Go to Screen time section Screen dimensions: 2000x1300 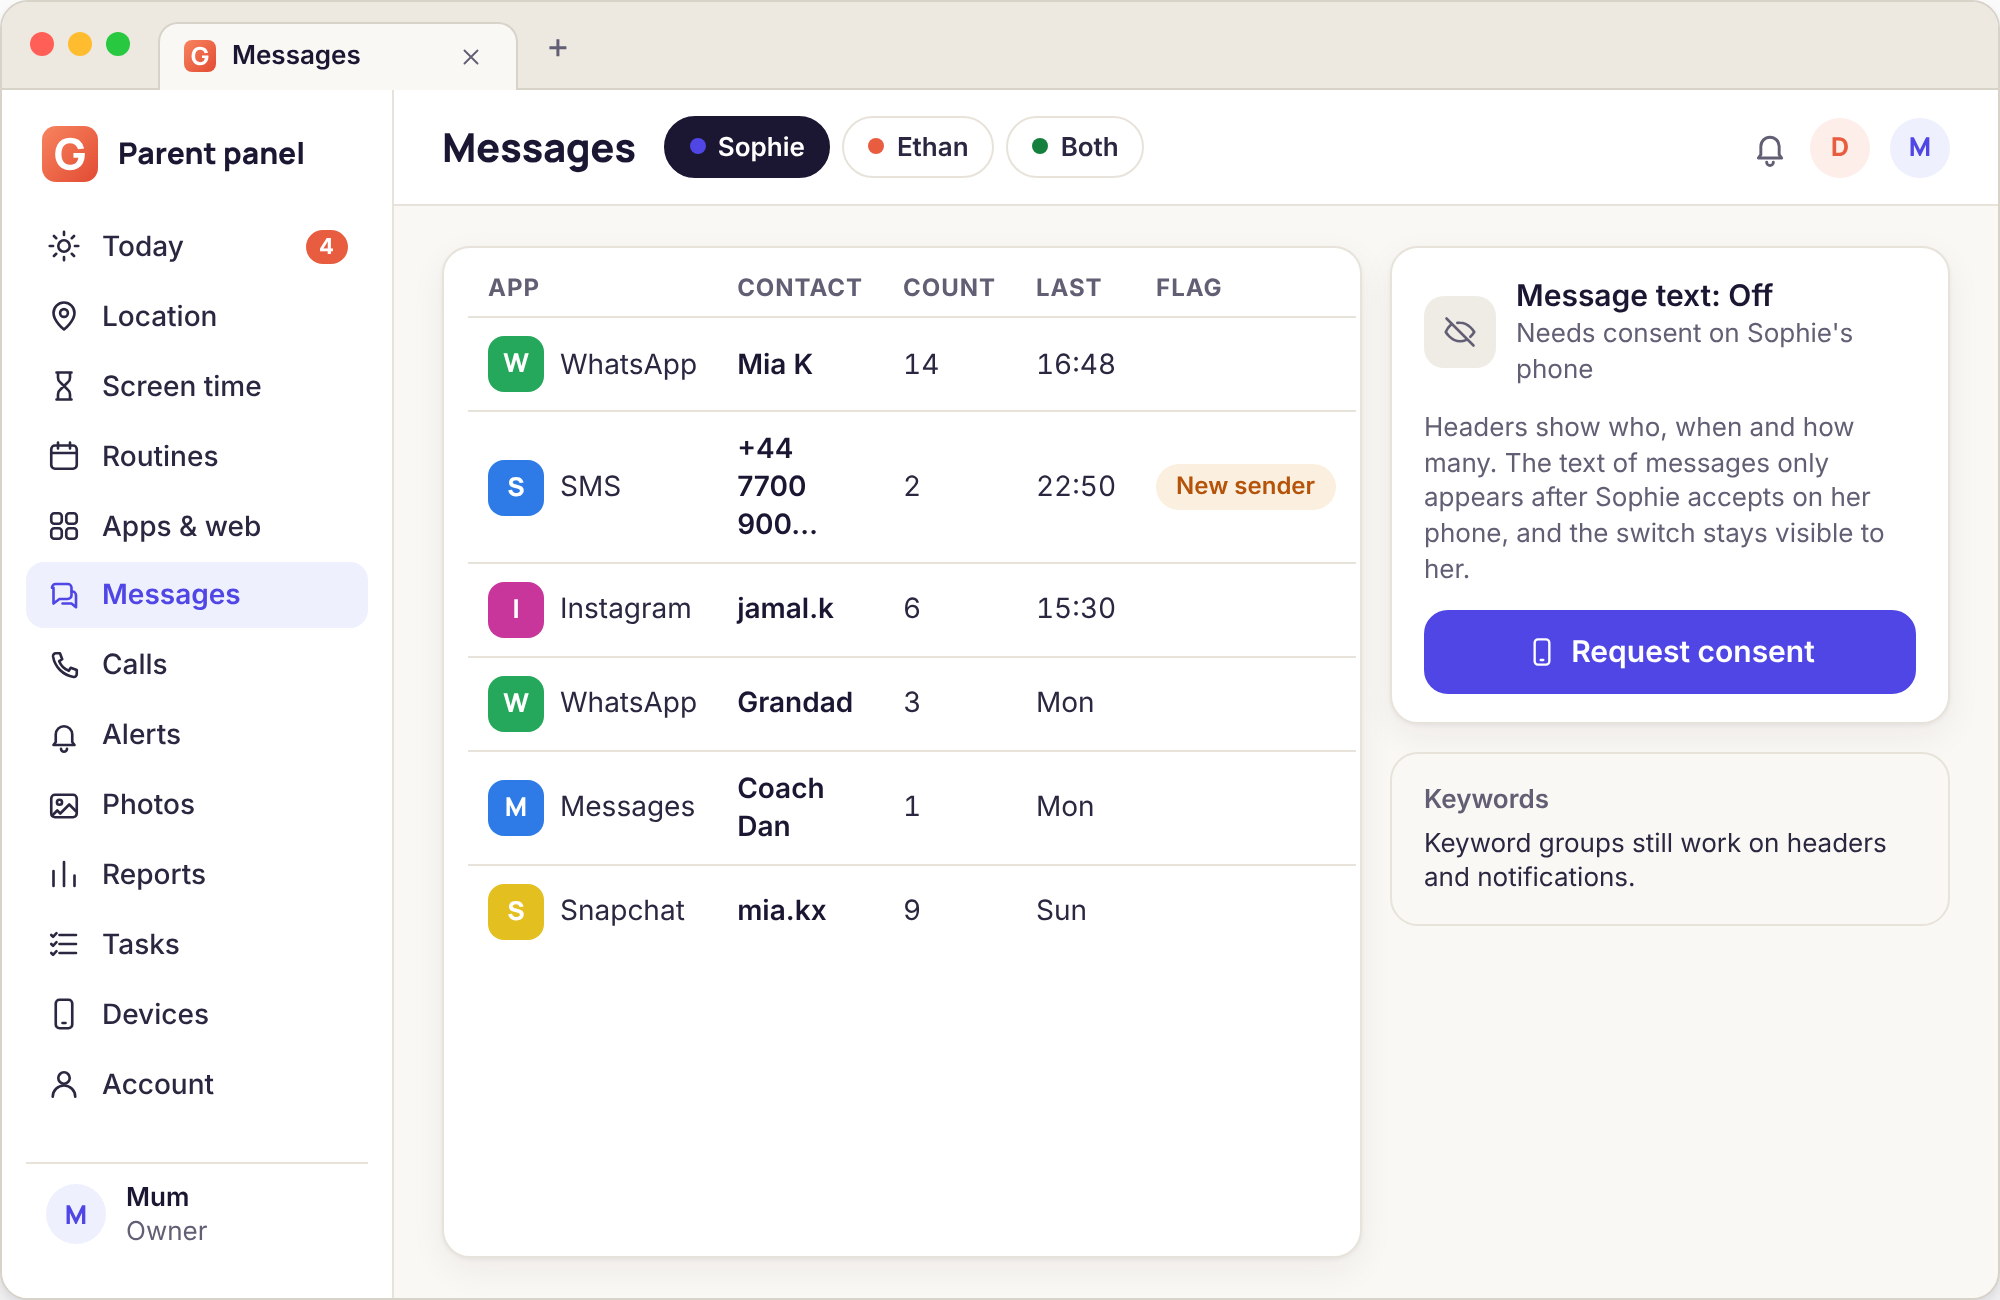(197, 386)
